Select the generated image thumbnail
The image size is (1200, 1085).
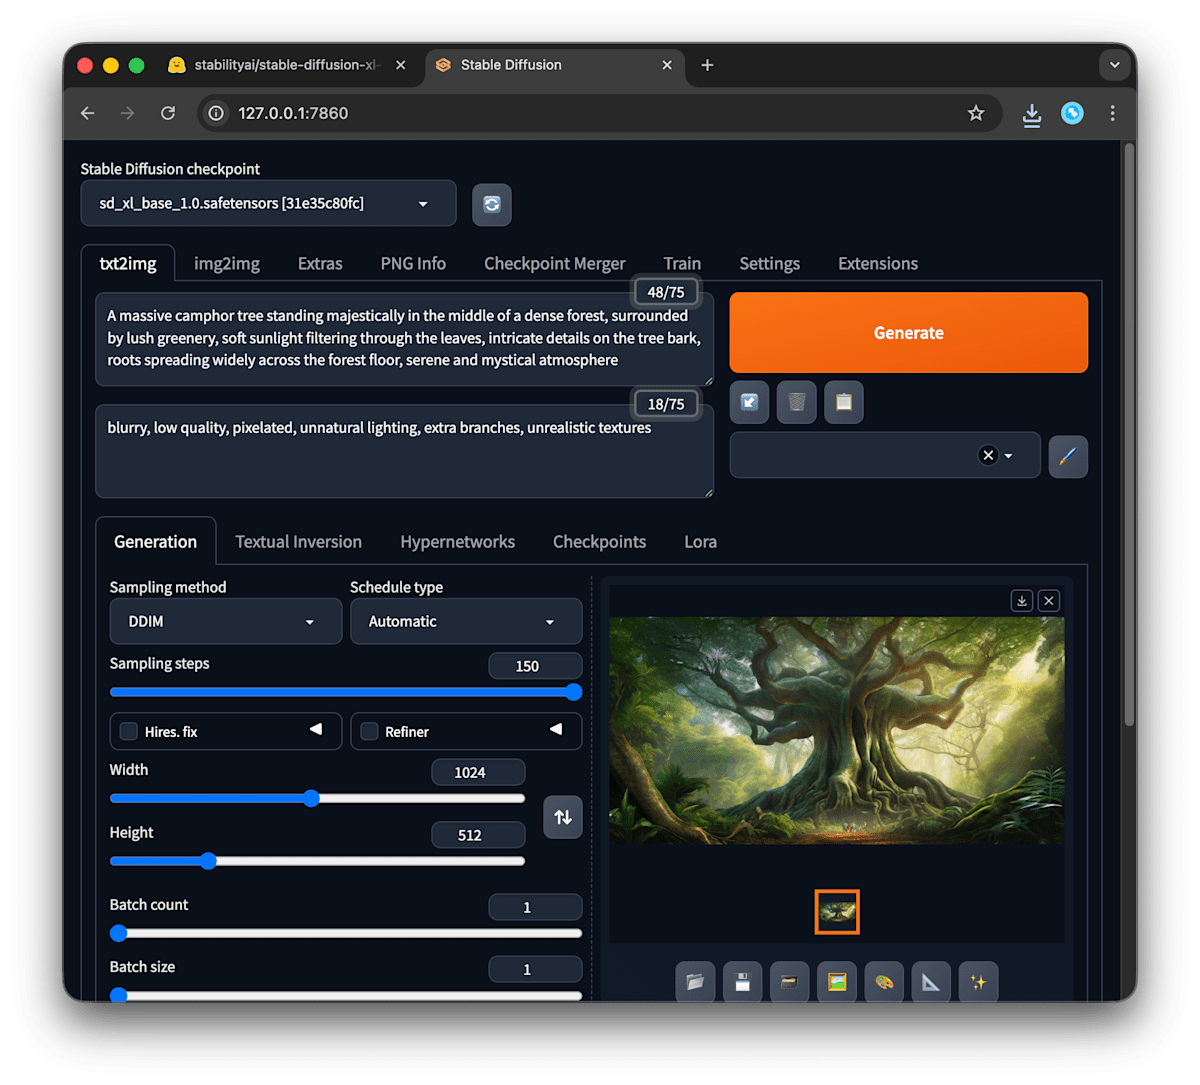(837, 912)
